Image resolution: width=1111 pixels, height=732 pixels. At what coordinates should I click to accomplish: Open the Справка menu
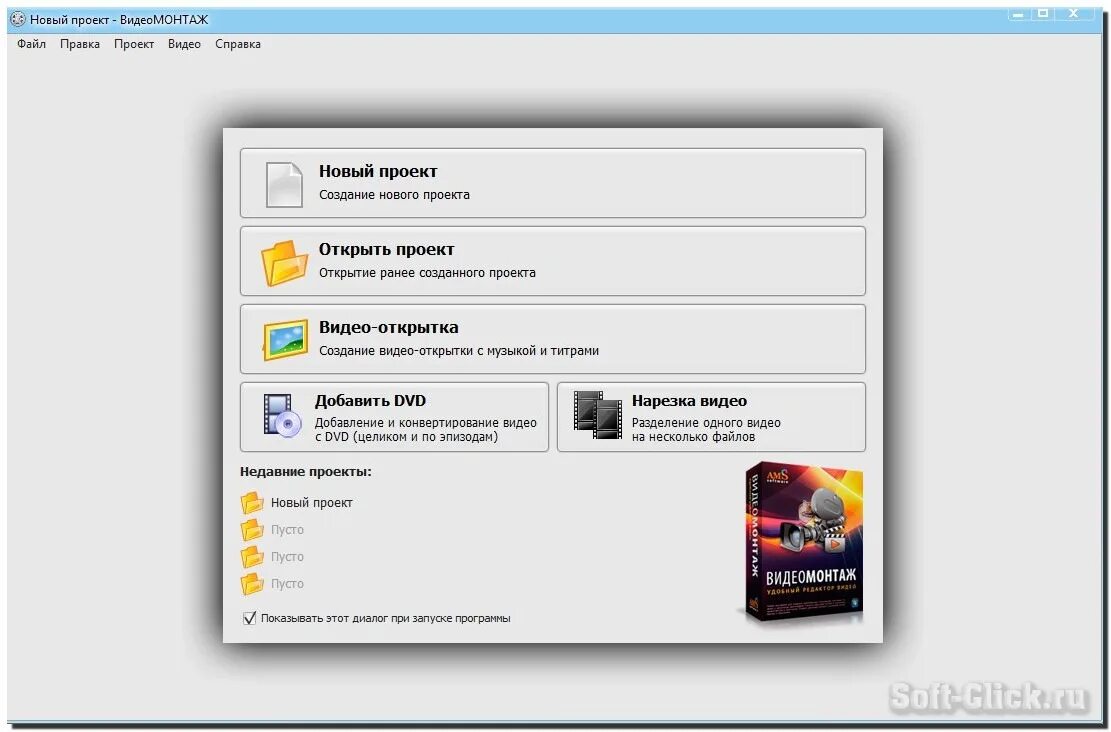tap(238, 44)
